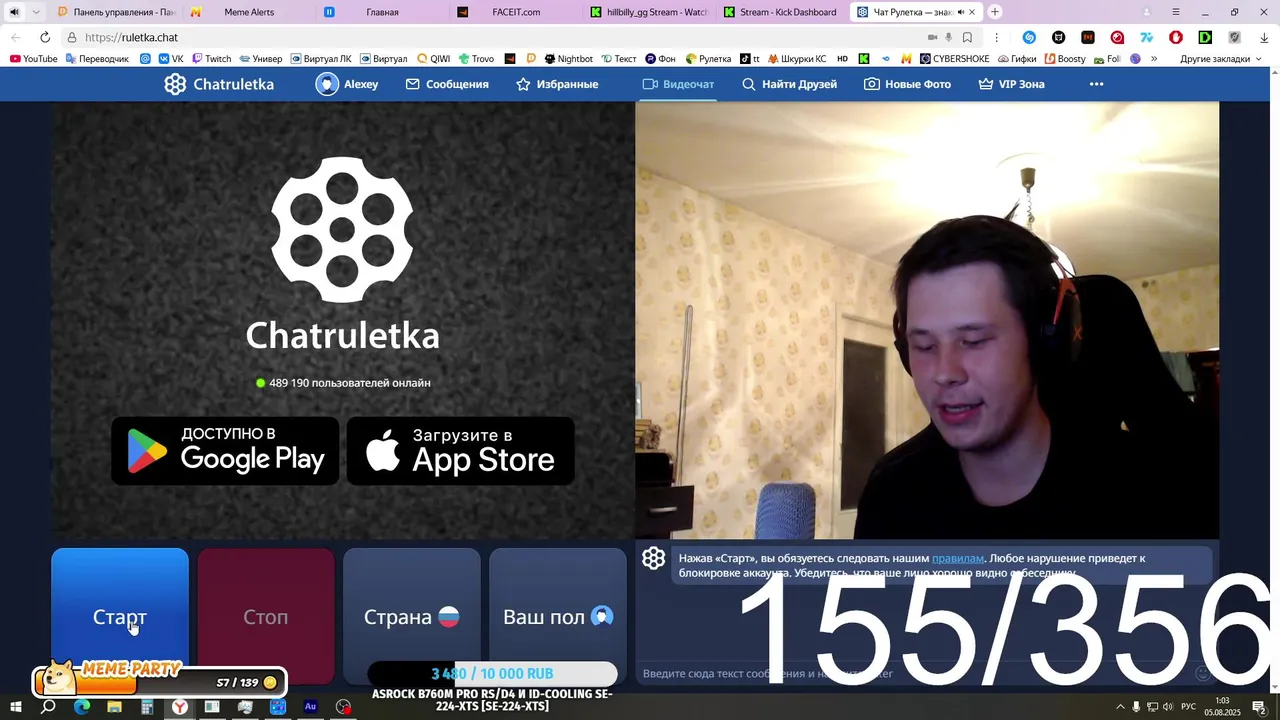Switch to FACEIT.com browser tab
Image resolution: width=1280 pixels, height=720 pixels.
(515, 12)
